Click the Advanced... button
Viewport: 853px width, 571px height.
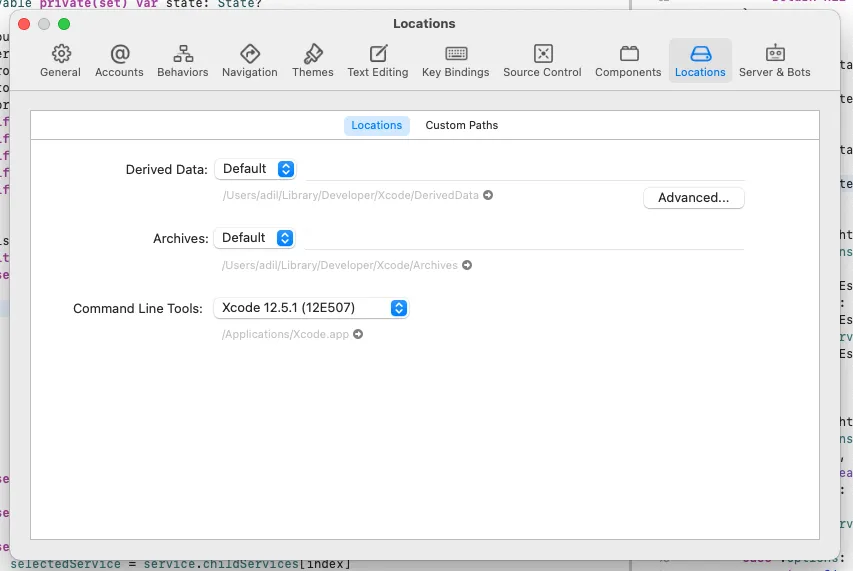tap(694, 198)
